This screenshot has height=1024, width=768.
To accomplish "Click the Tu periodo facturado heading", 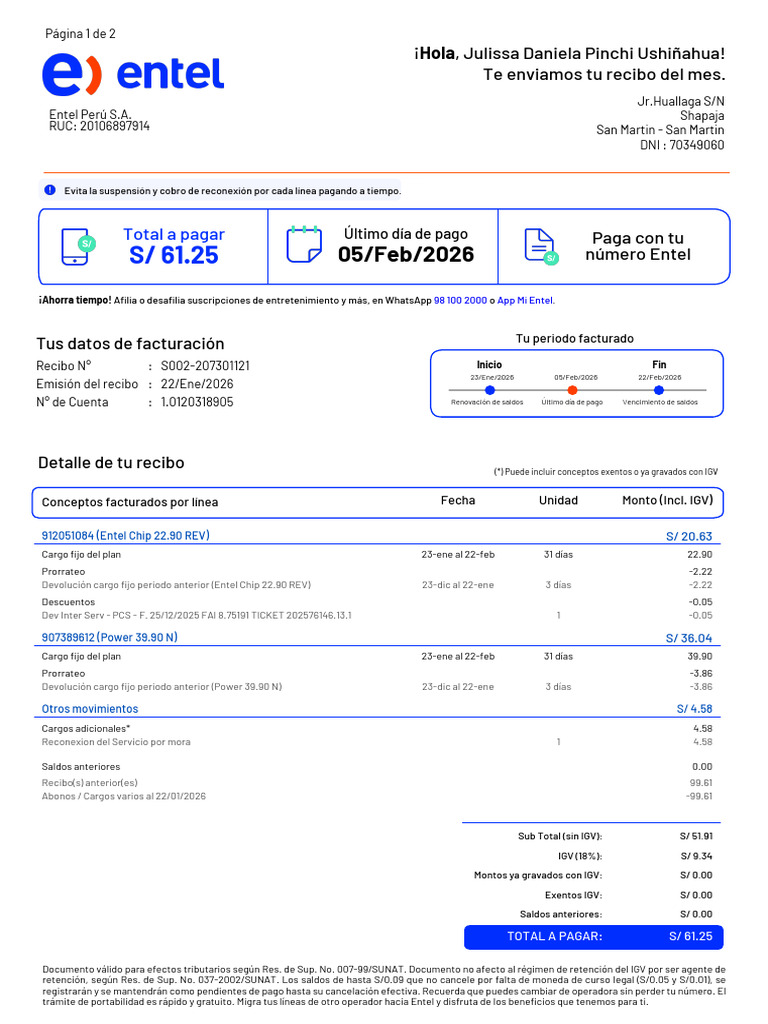I will pyautogui.click(x=575, y=338).
